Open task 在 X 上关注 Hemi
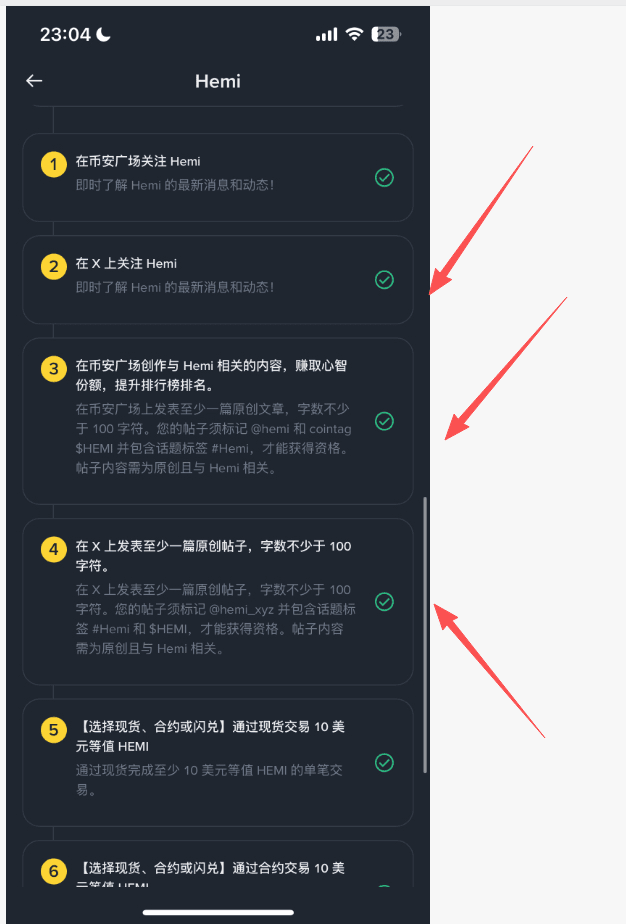 218,280
